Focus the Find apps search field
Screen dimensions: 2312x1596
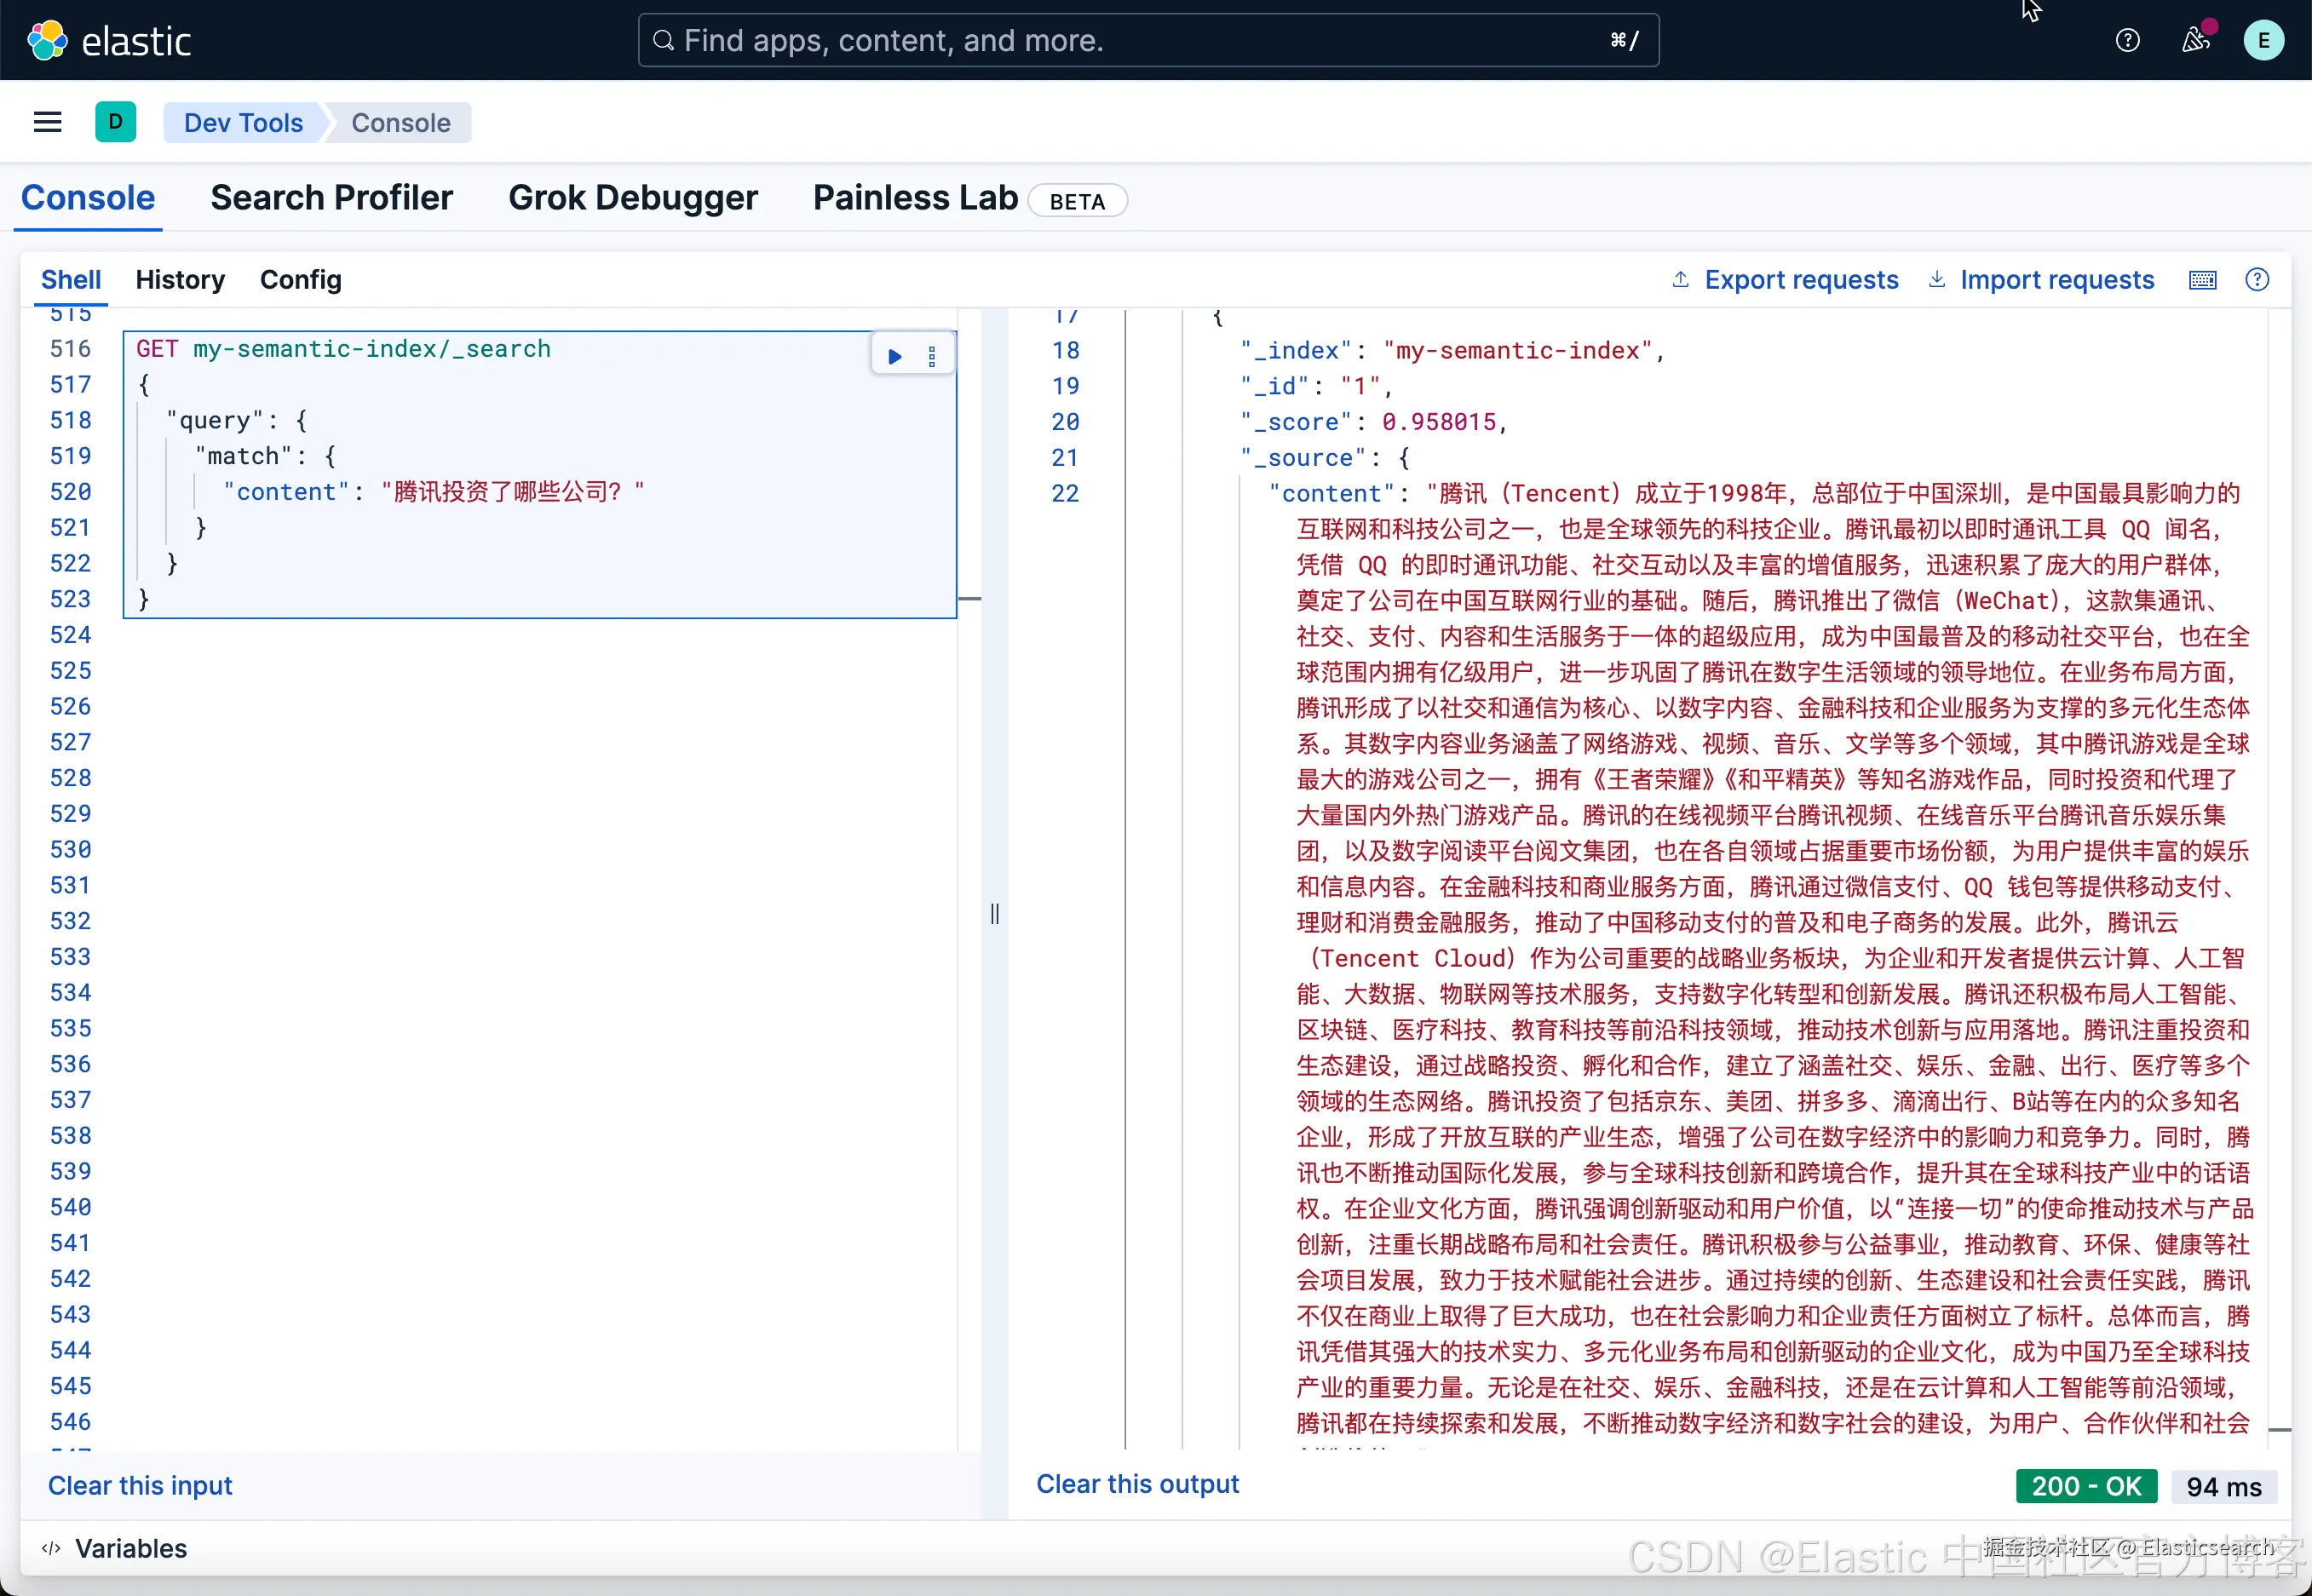pos(1148,41)
